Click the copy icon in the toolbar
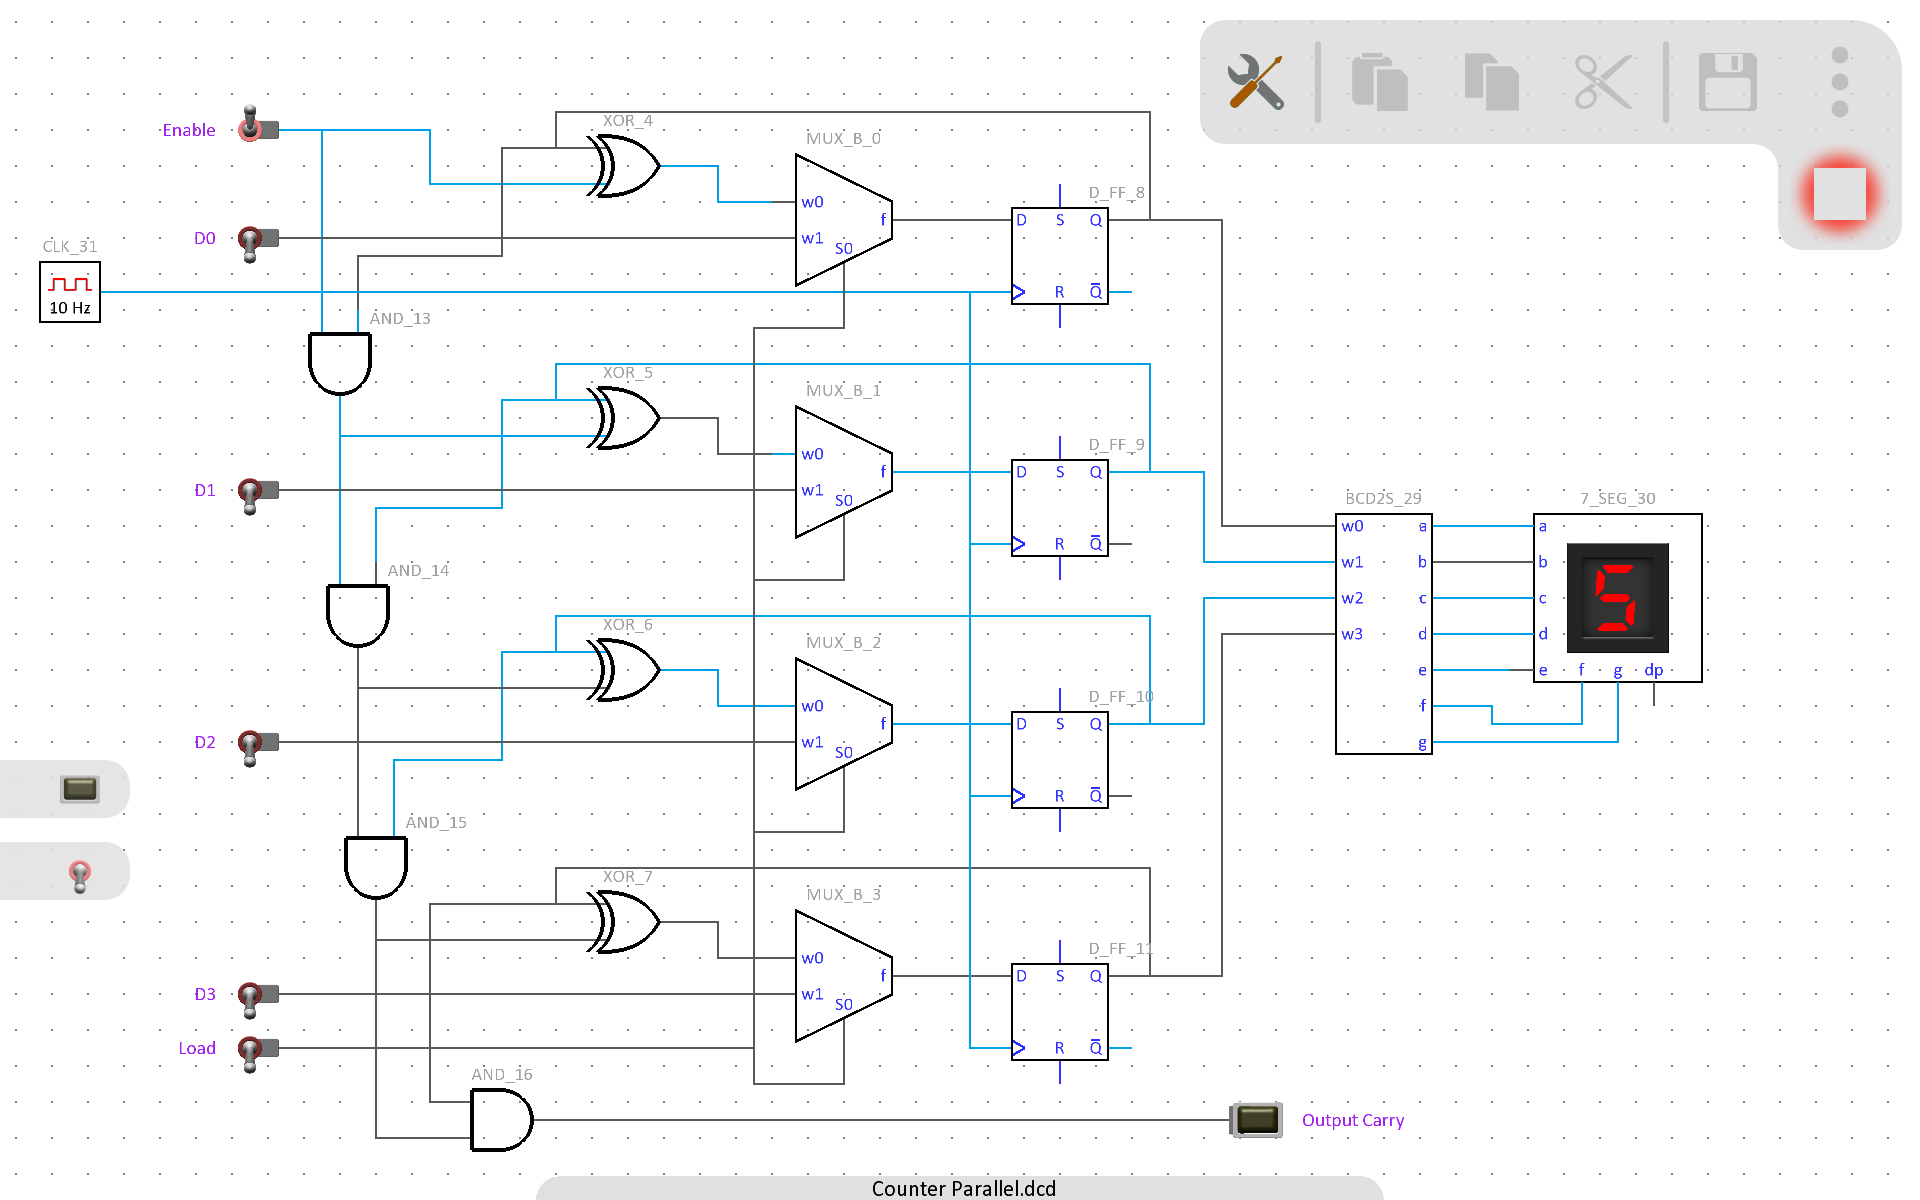 (1379, 82)
